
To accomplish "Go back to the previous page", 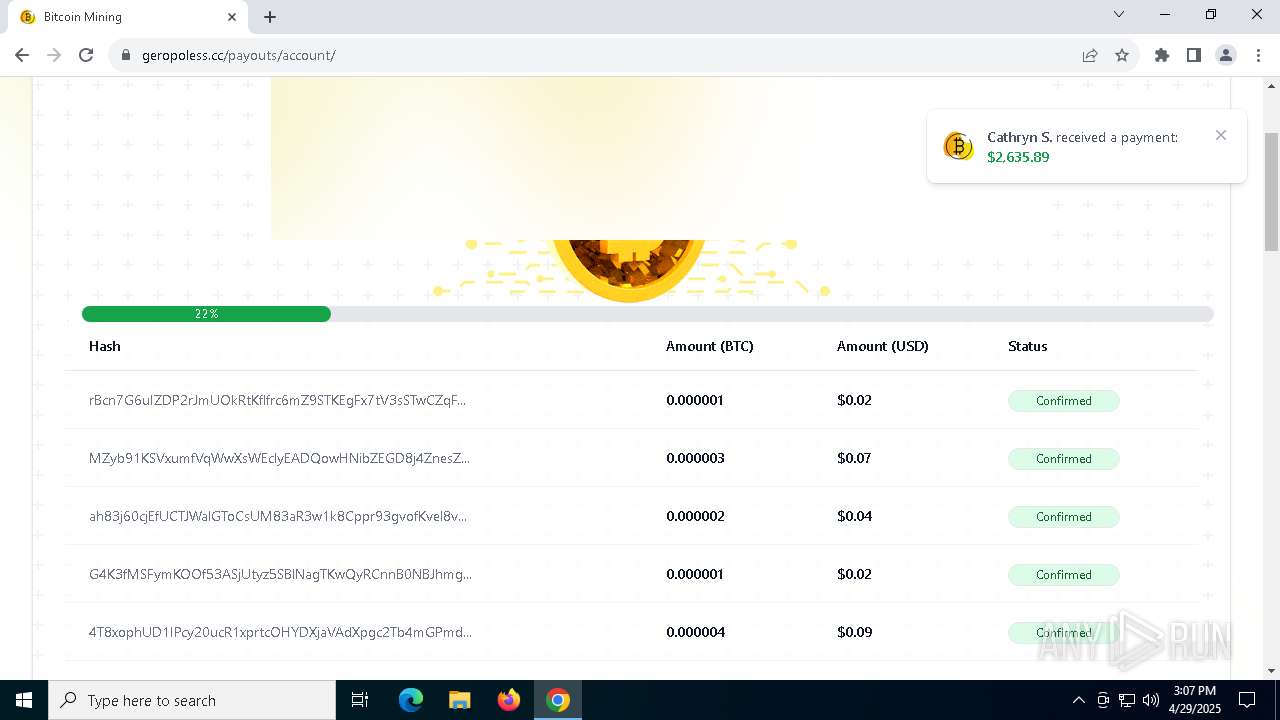I will click(22, 55).
